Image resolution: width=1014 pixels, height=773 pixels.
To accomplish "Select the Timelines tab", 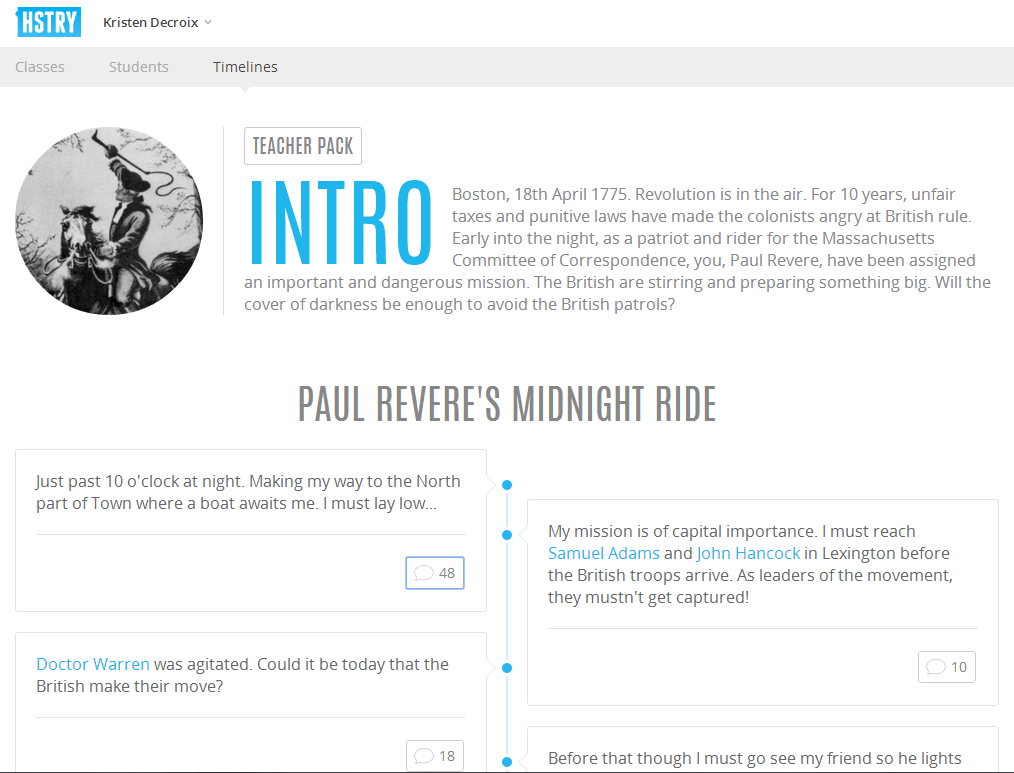I will click(245, 67).
